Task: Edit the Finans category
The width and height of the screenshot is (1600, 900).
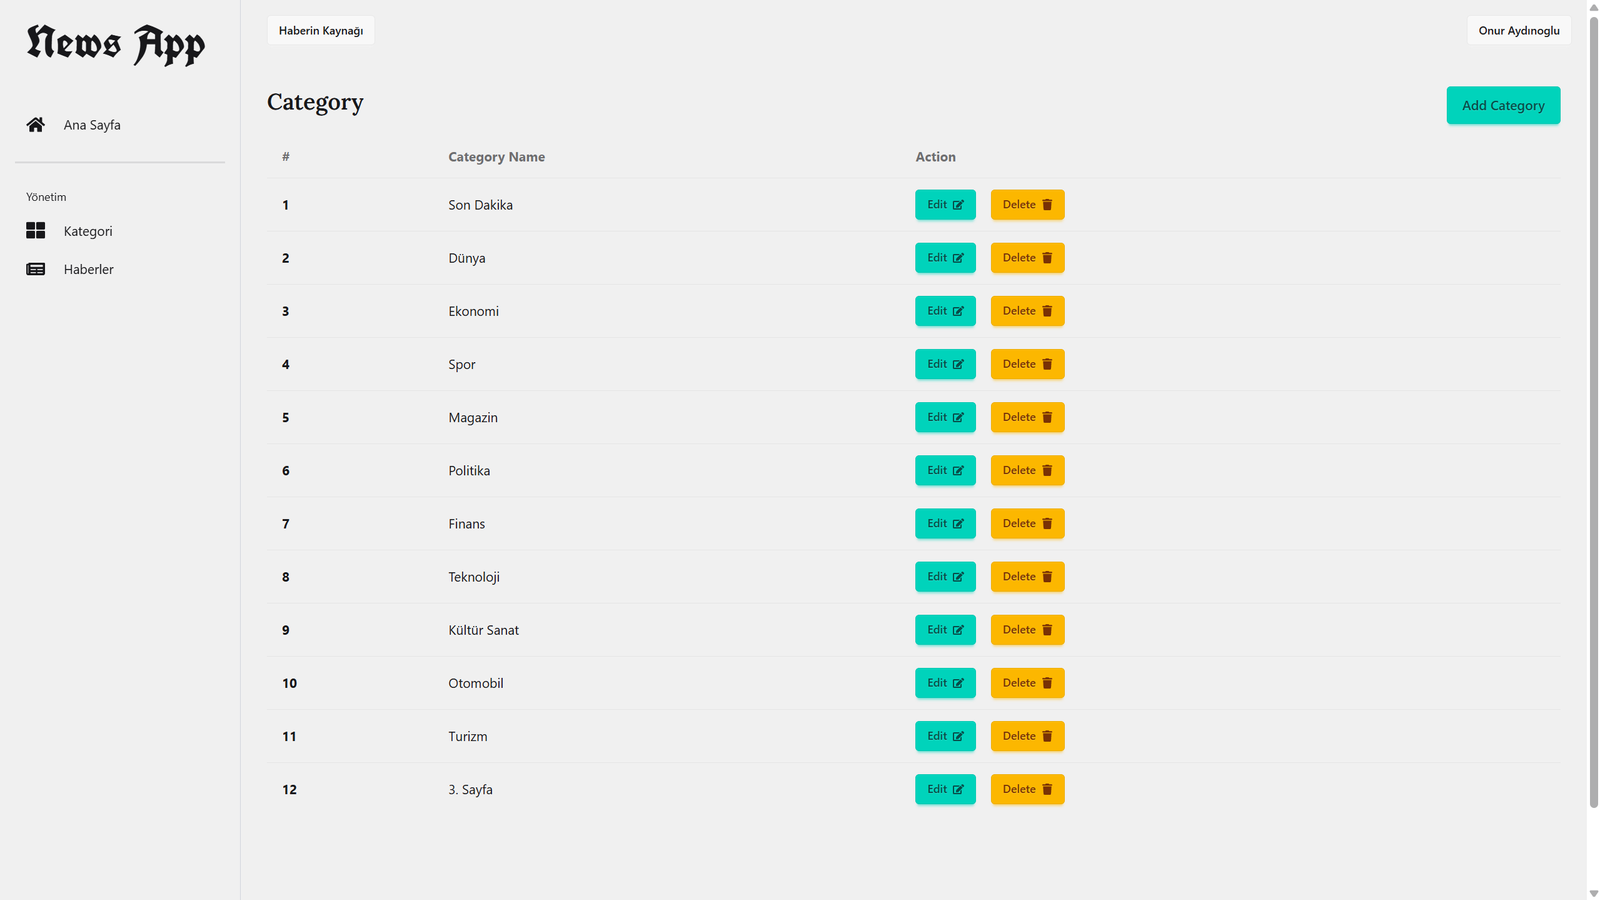Action: (944, 524)
